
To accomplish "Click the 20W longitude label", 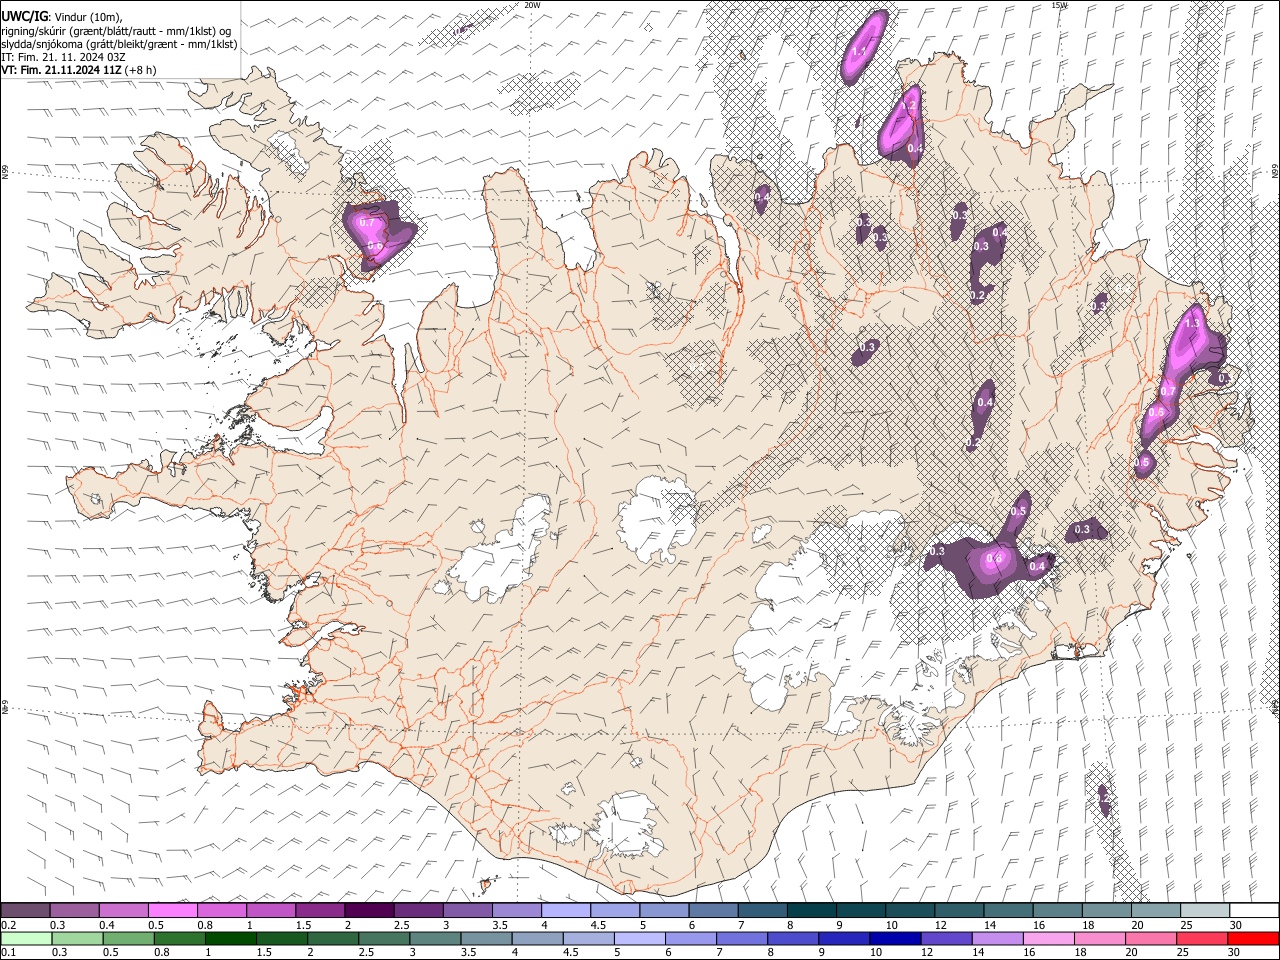I will [x=532, y=5].
